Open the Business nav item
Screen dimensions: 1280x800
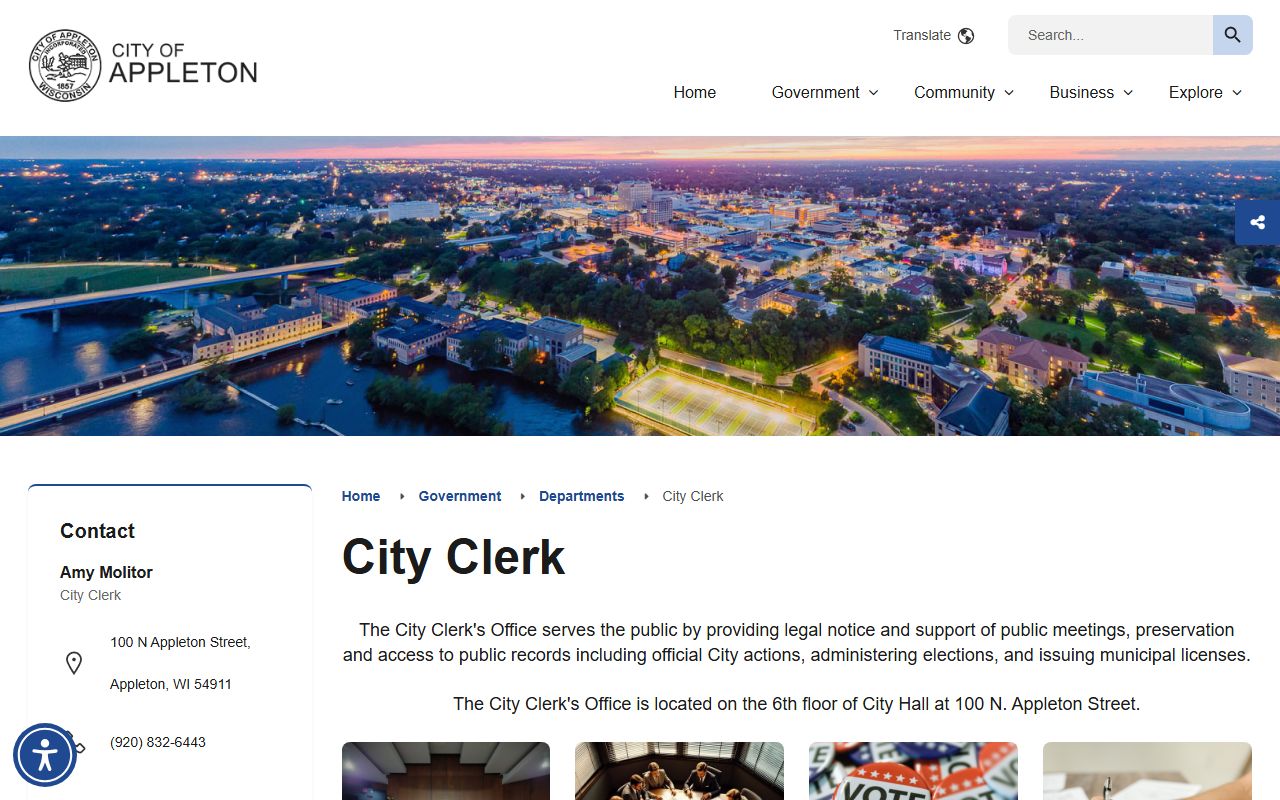click(x=1081, y=92)
